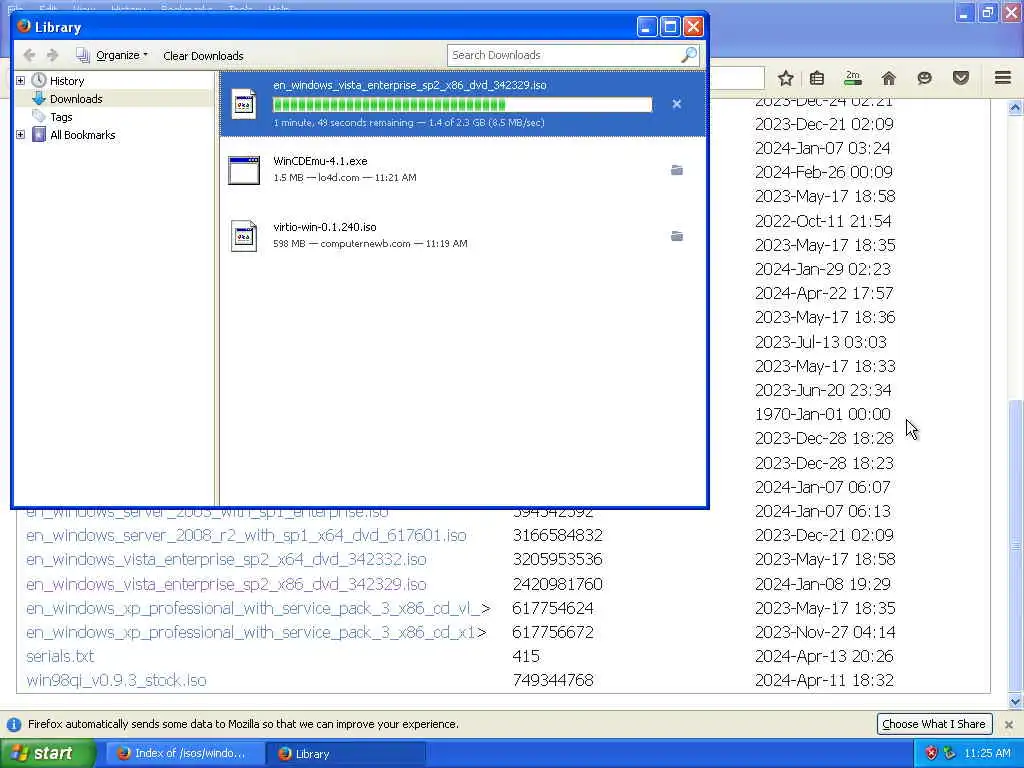Click the network tray icon
Image resolution: width=1024 pixels, height=768 pixels.
click(950, 753)
